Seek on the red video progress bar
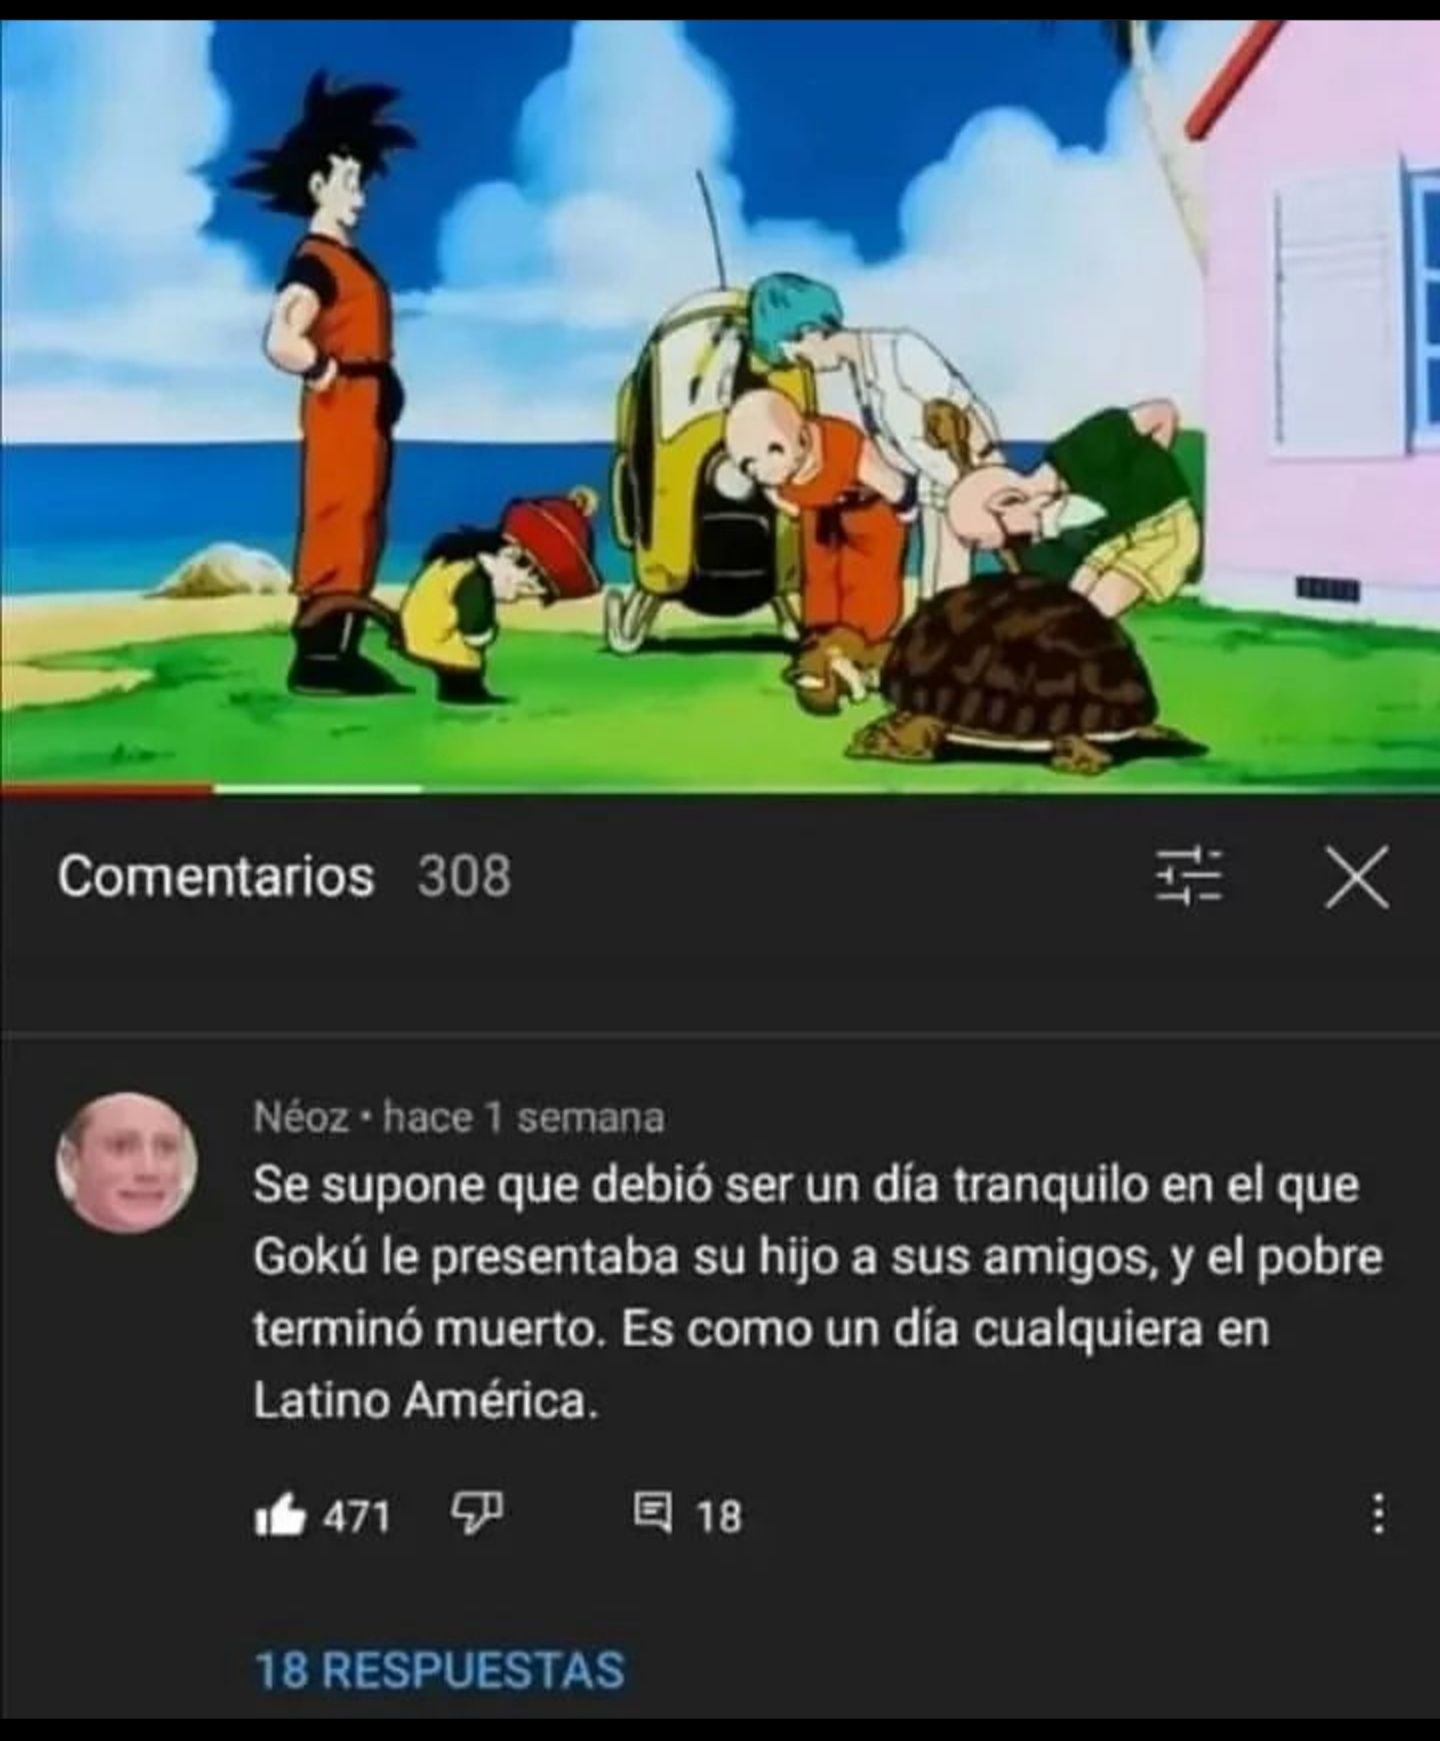 click(107, 790)
